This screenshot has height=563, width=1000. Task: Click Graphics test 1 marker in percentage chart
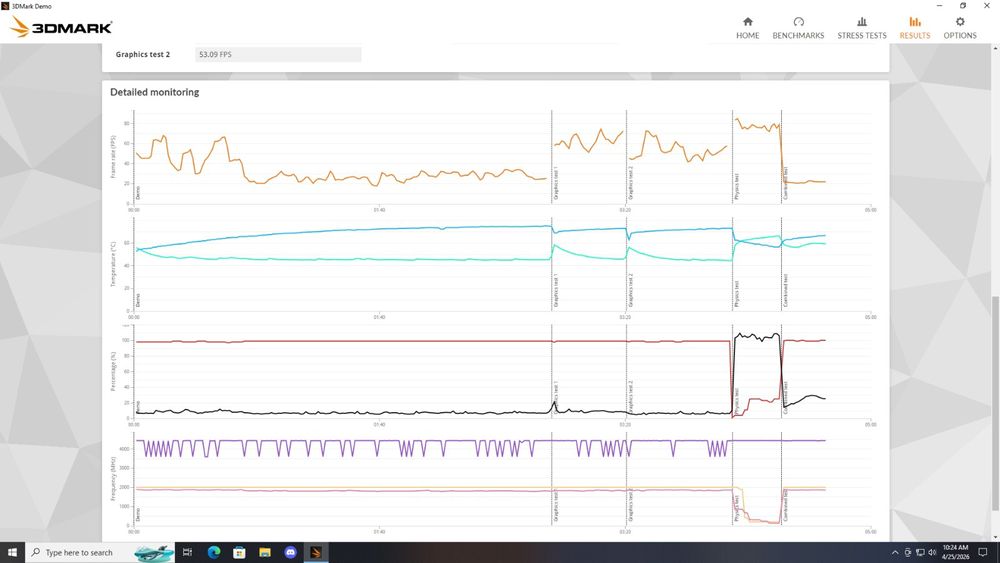[x=556, y=398]
